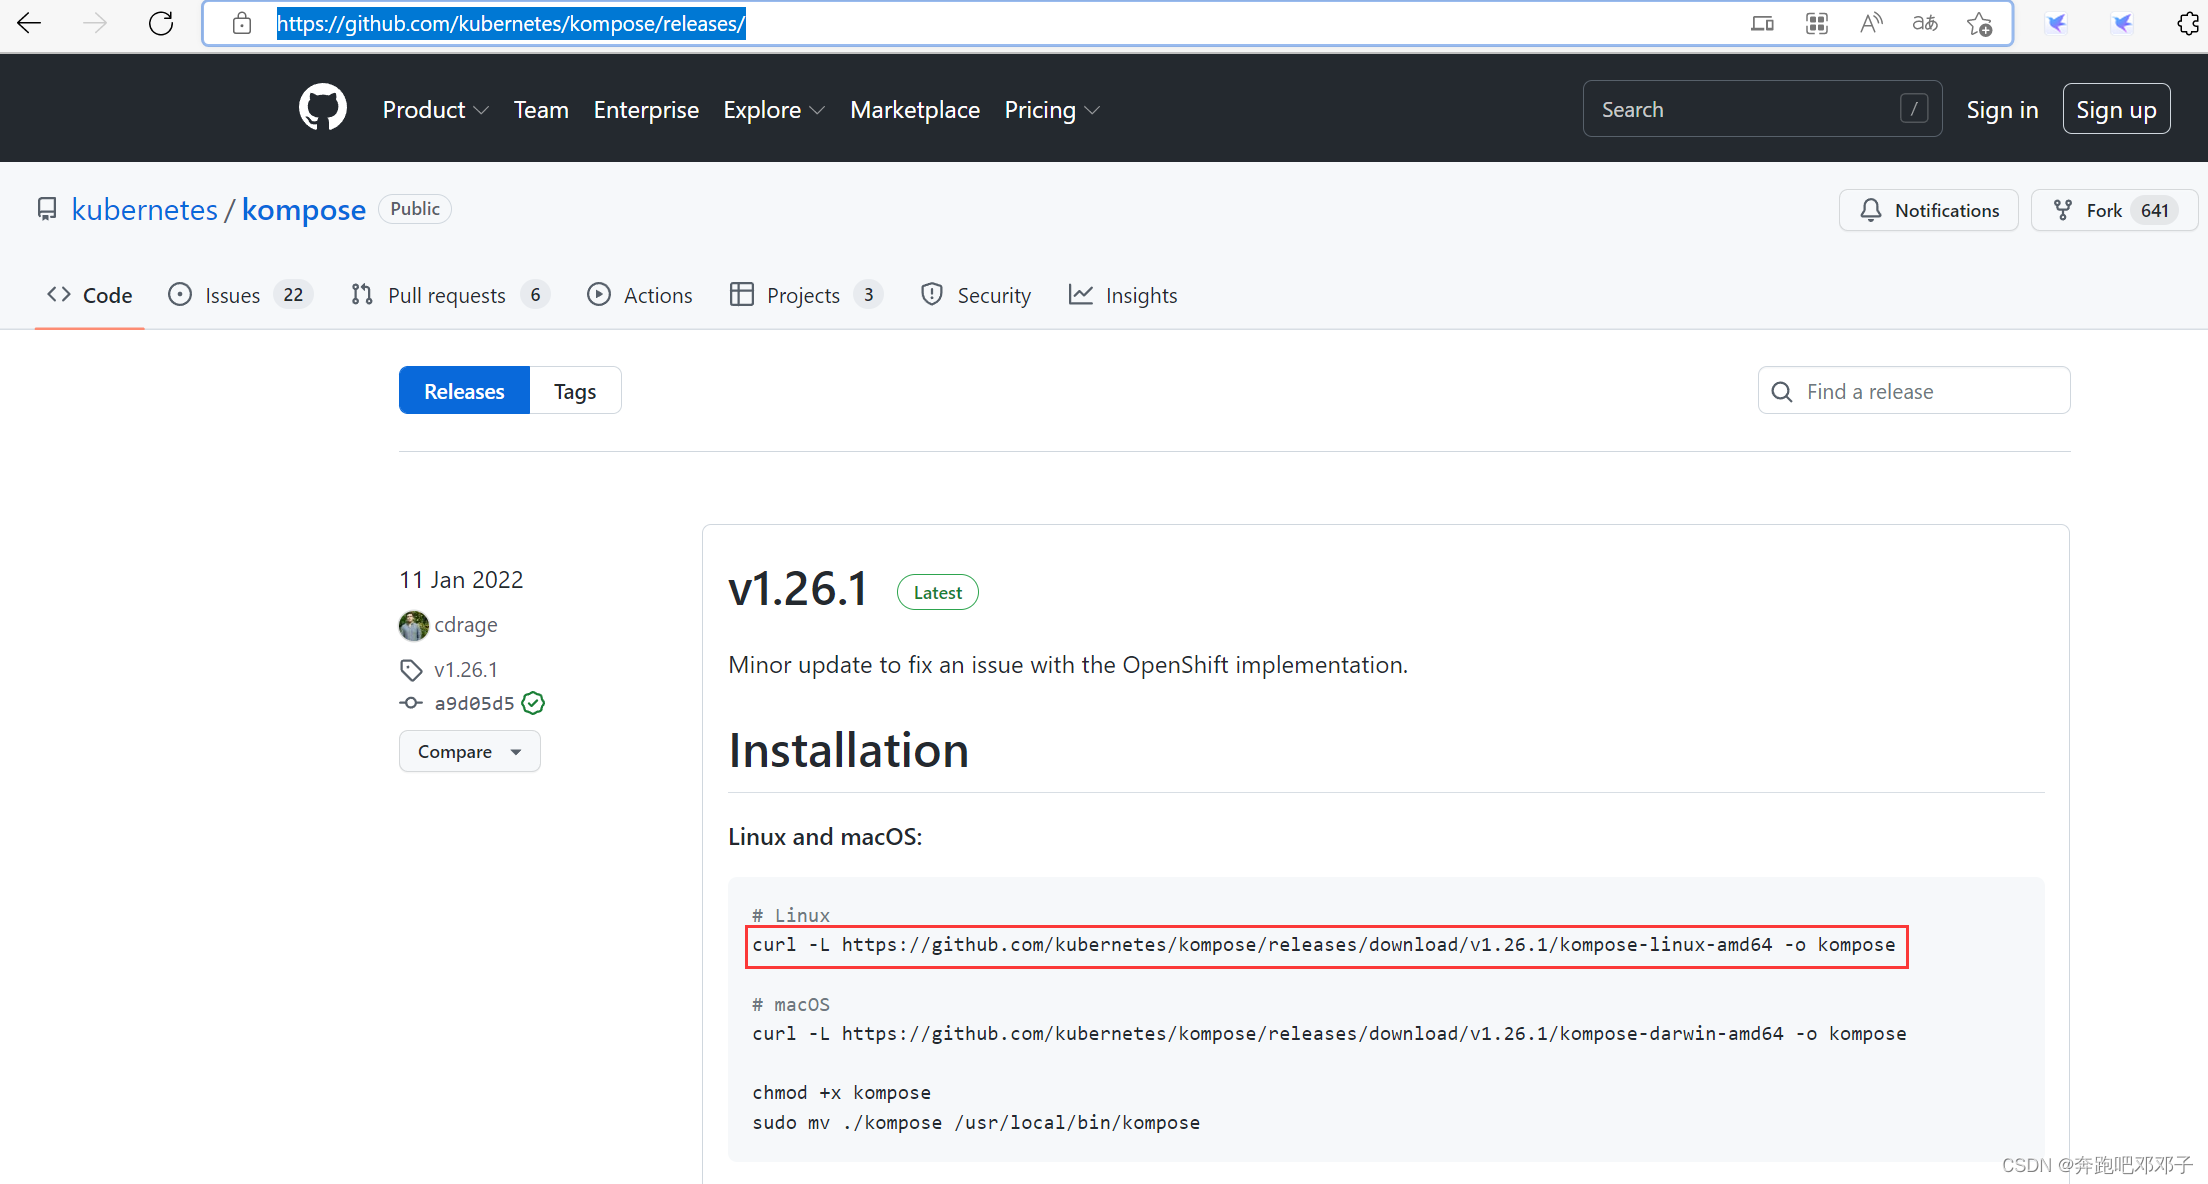Viewport: 2208px width, 1184px height.
Task: Click cdrage's avatar image
Action: (413, 625)
